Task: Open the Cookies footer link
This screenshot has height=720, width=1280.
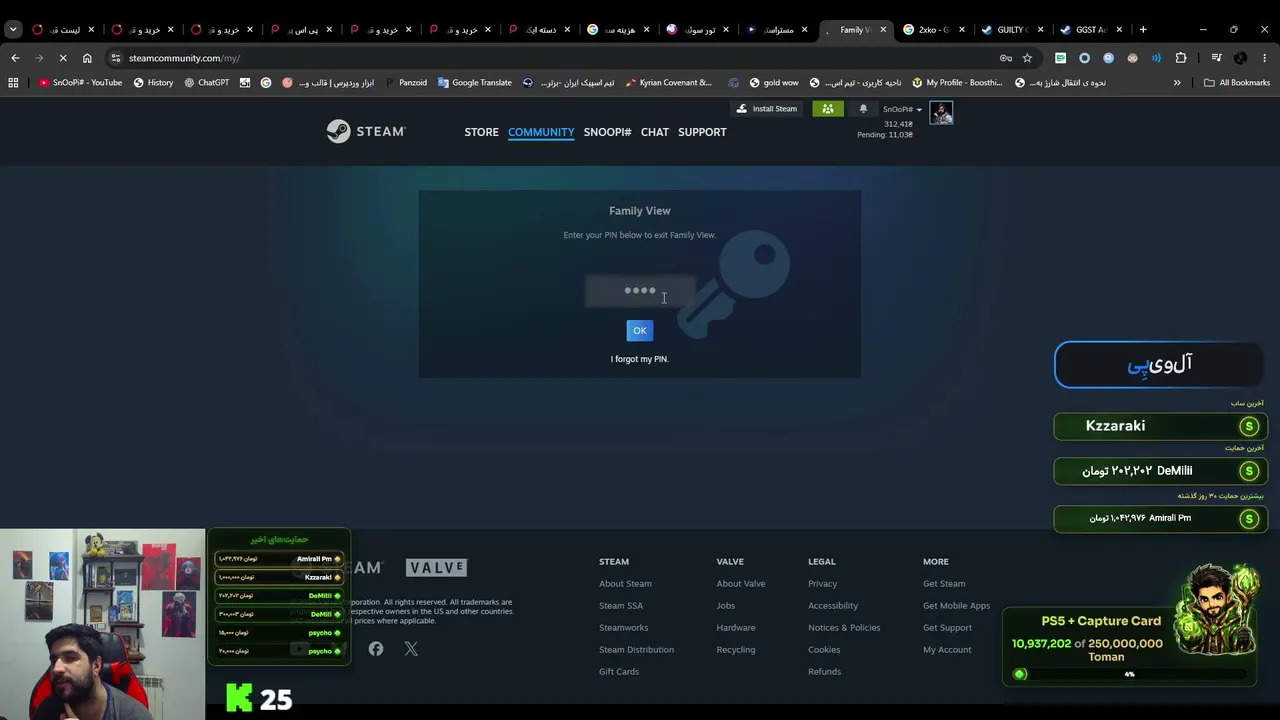Action: tap(824, 650)
